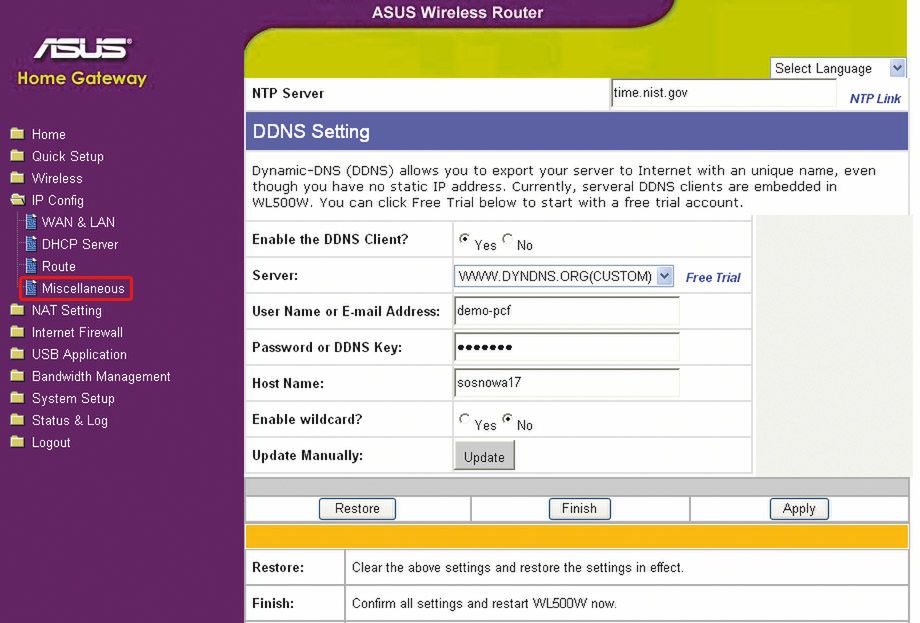Open the Home menu
The width and height of the screenshot is (920, 623).
pyautogui.click(x=49, y=134)
